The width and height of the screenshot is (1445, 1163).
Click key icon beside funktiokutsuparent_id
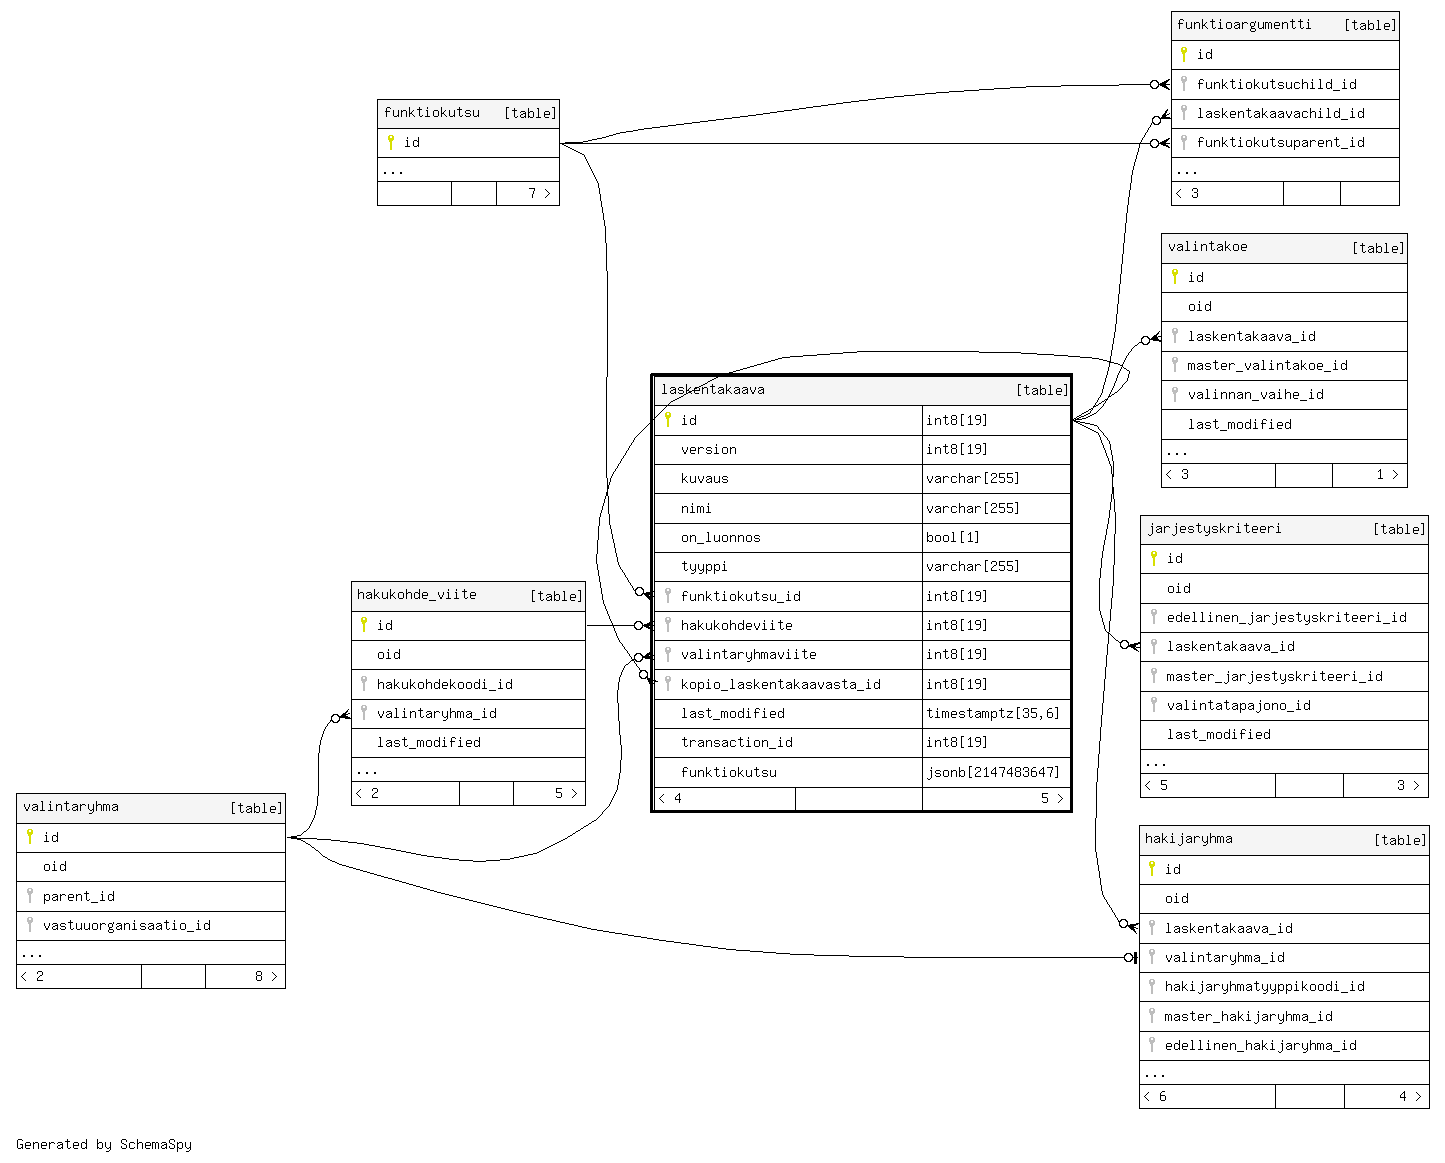point(1184,142)
